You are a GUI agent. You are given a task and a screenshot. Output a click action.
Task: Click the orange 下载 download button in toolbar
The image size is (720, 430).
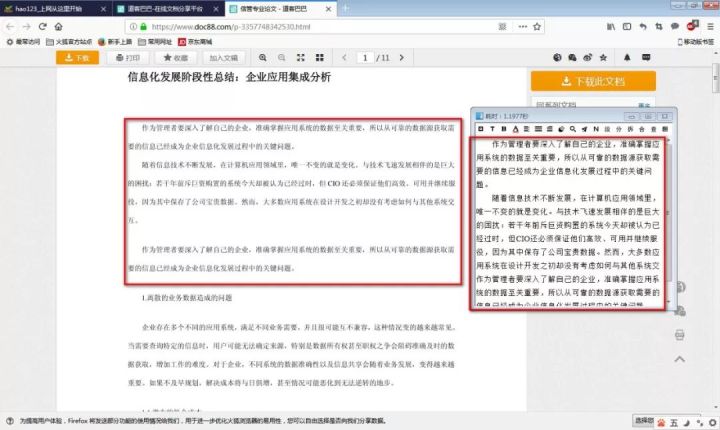pyautogui.click(x=77, y=58)
